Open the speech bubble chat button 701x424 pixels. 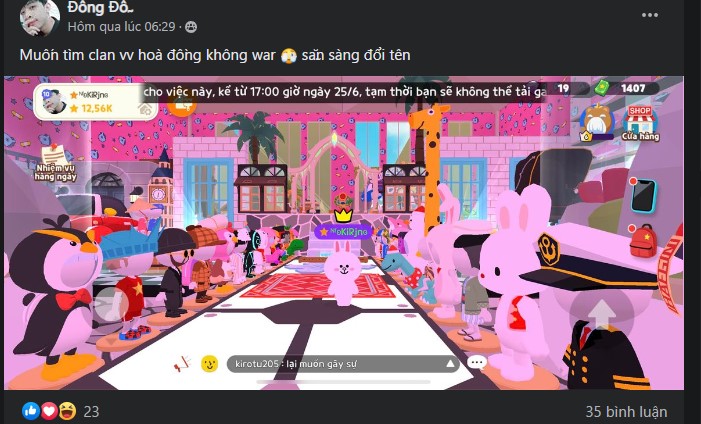(x=477, y=362)
